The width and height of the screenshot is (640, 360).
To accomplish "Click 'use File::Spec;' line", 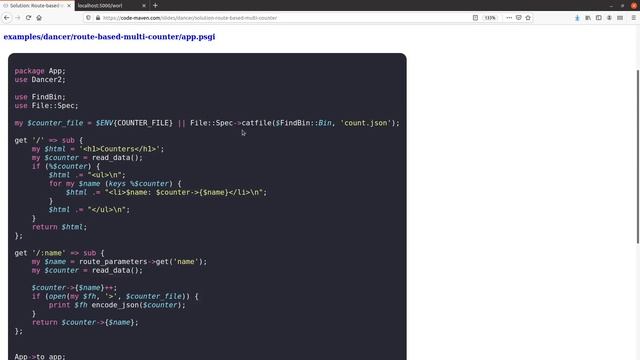I will (x=47, y=105).
